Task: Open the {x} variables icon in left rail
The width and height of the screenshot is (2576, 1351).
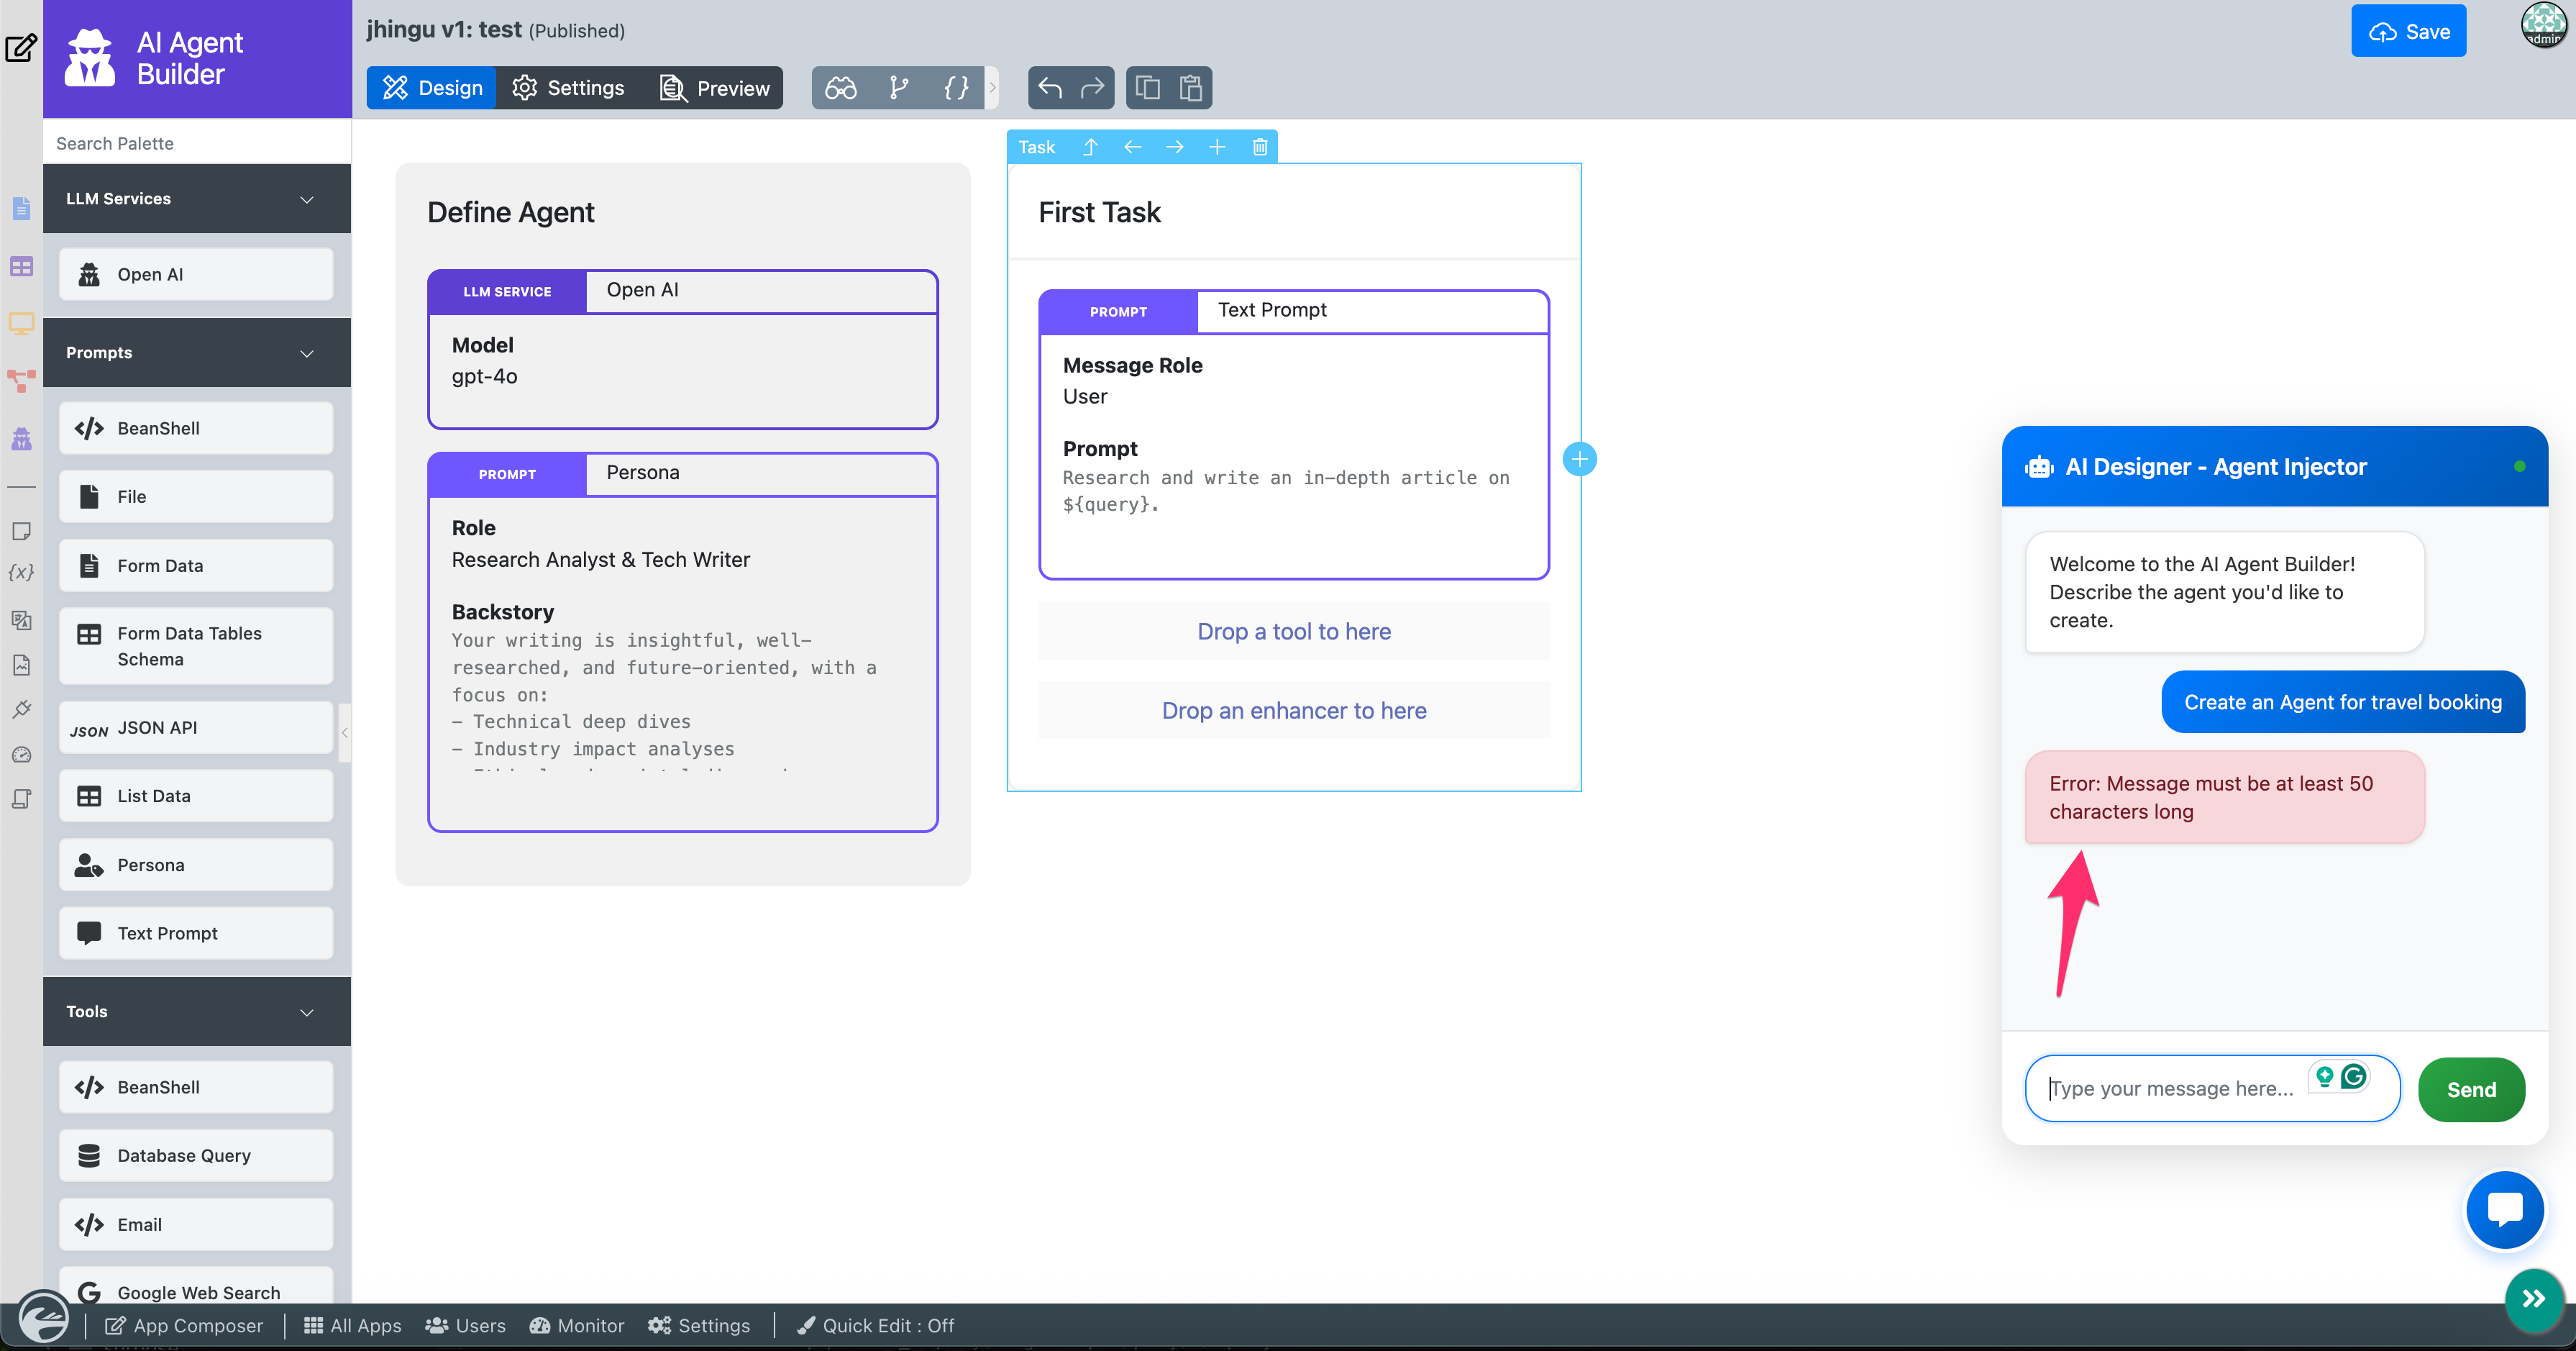Action: pyautogui.click(x=21, y=573)
